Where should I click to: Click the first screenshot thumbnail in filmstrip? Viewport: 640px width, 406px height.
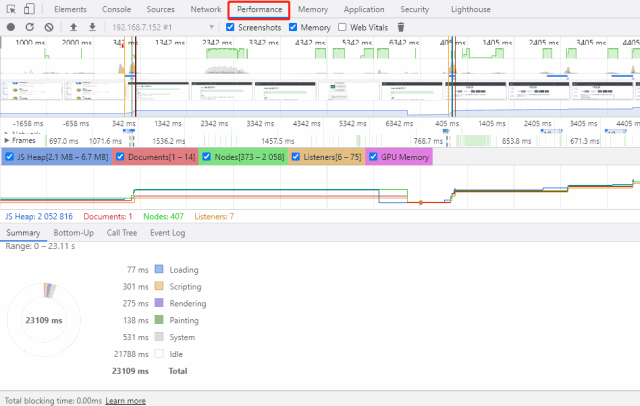coord(32,91)
